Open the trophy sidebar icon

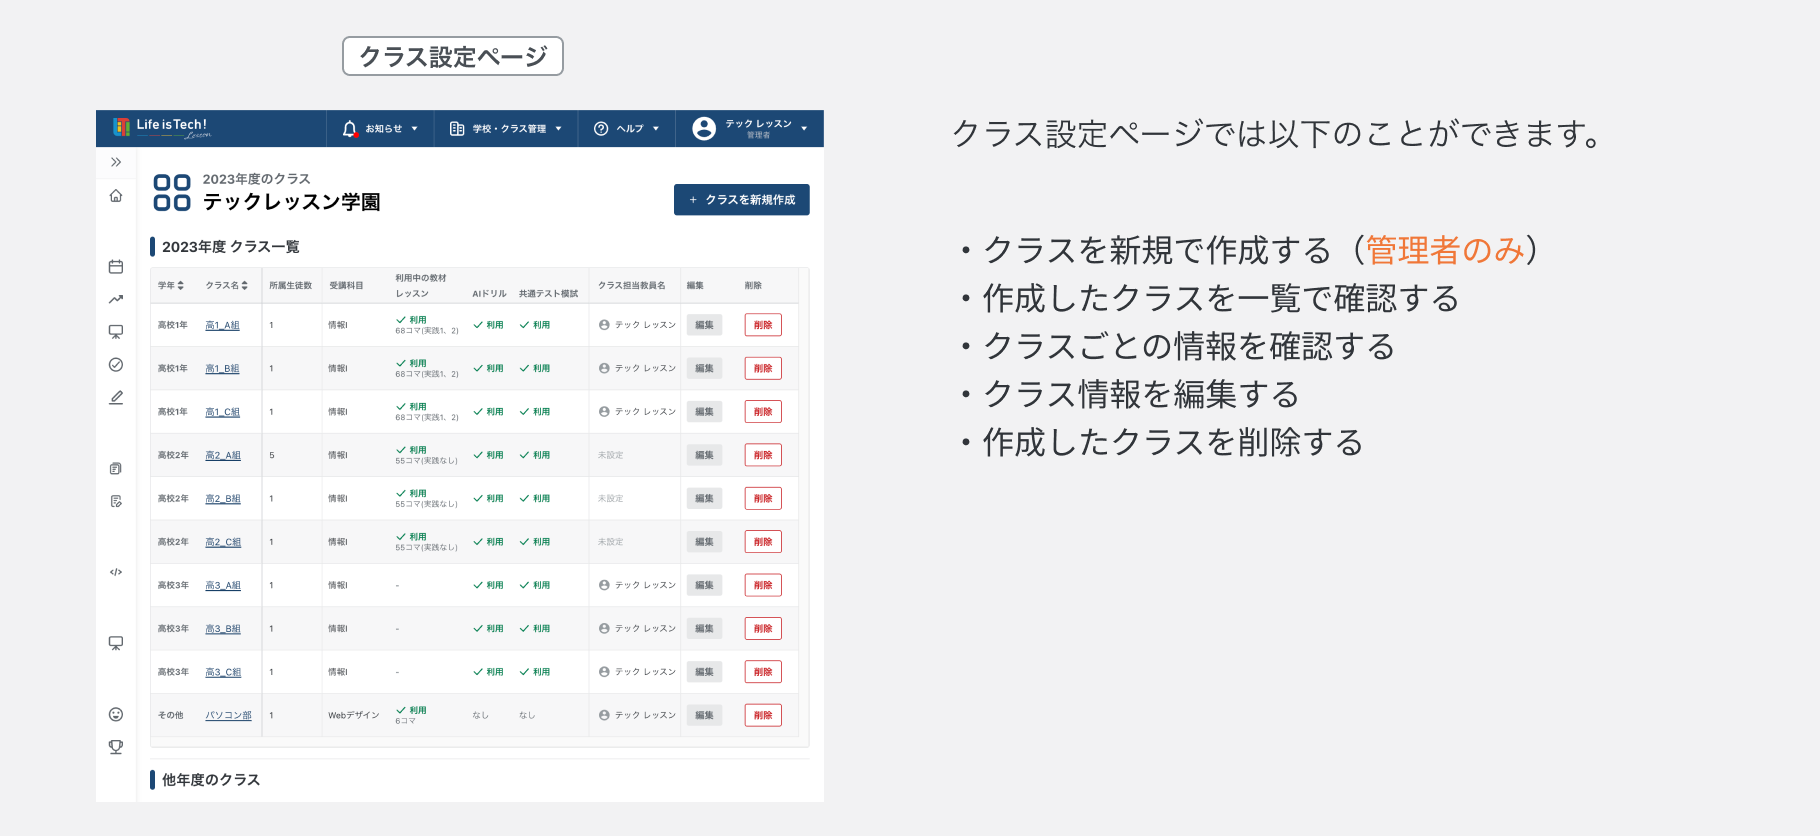[x=116, y=747]
